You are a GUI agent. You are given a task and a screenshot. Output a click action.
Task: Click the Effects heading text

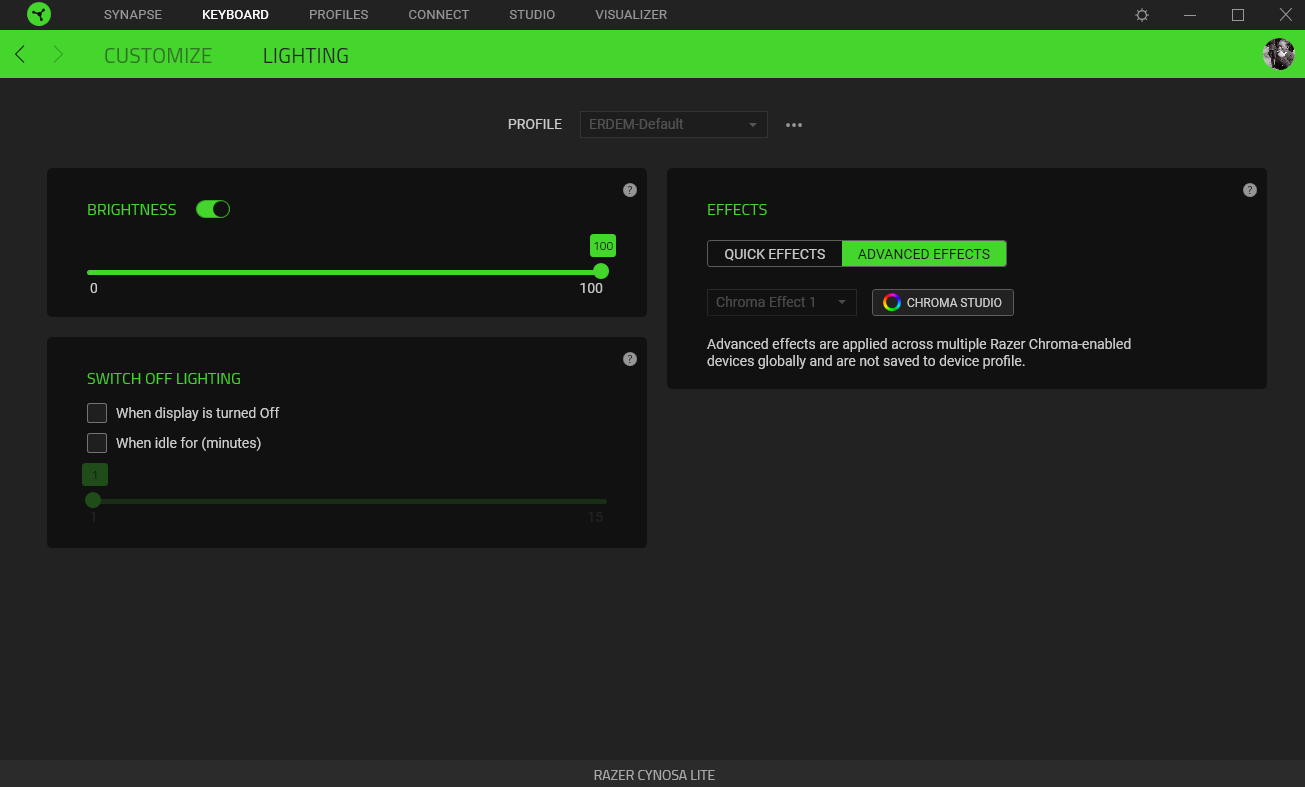point(737,210)
